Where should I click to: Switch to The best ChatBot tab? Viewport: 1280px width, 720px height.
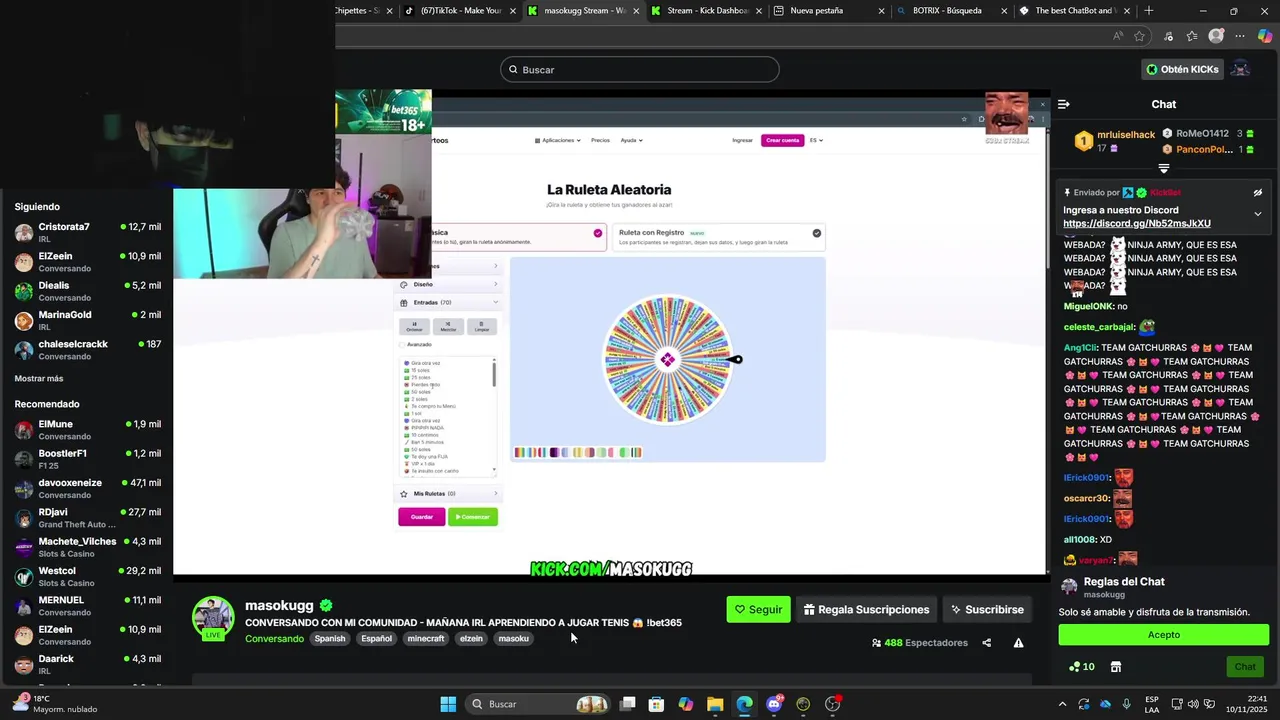click(1075, 11)
